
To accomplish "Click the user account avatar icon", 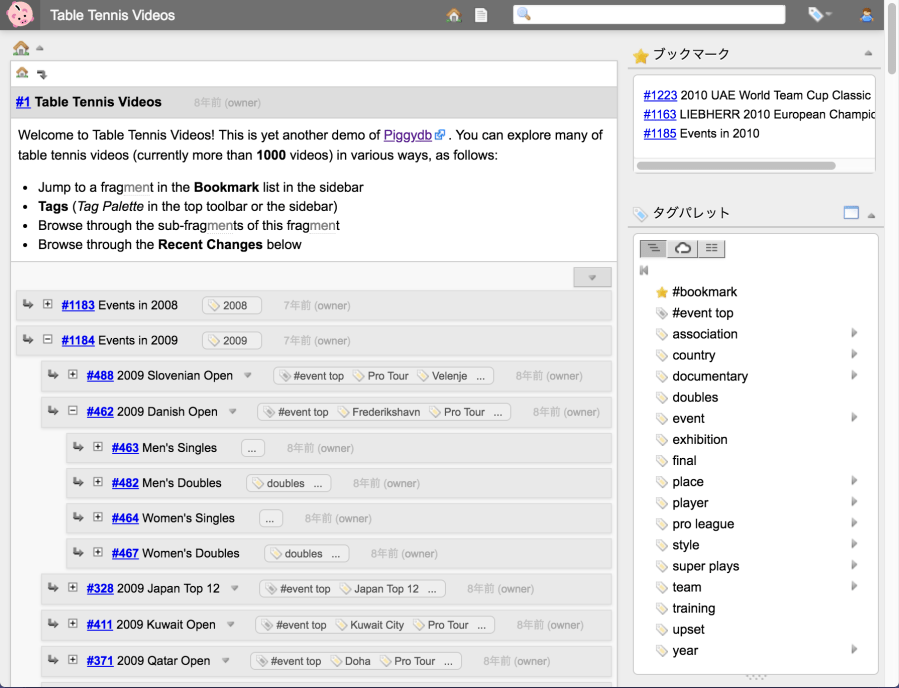I will point(867,15).
